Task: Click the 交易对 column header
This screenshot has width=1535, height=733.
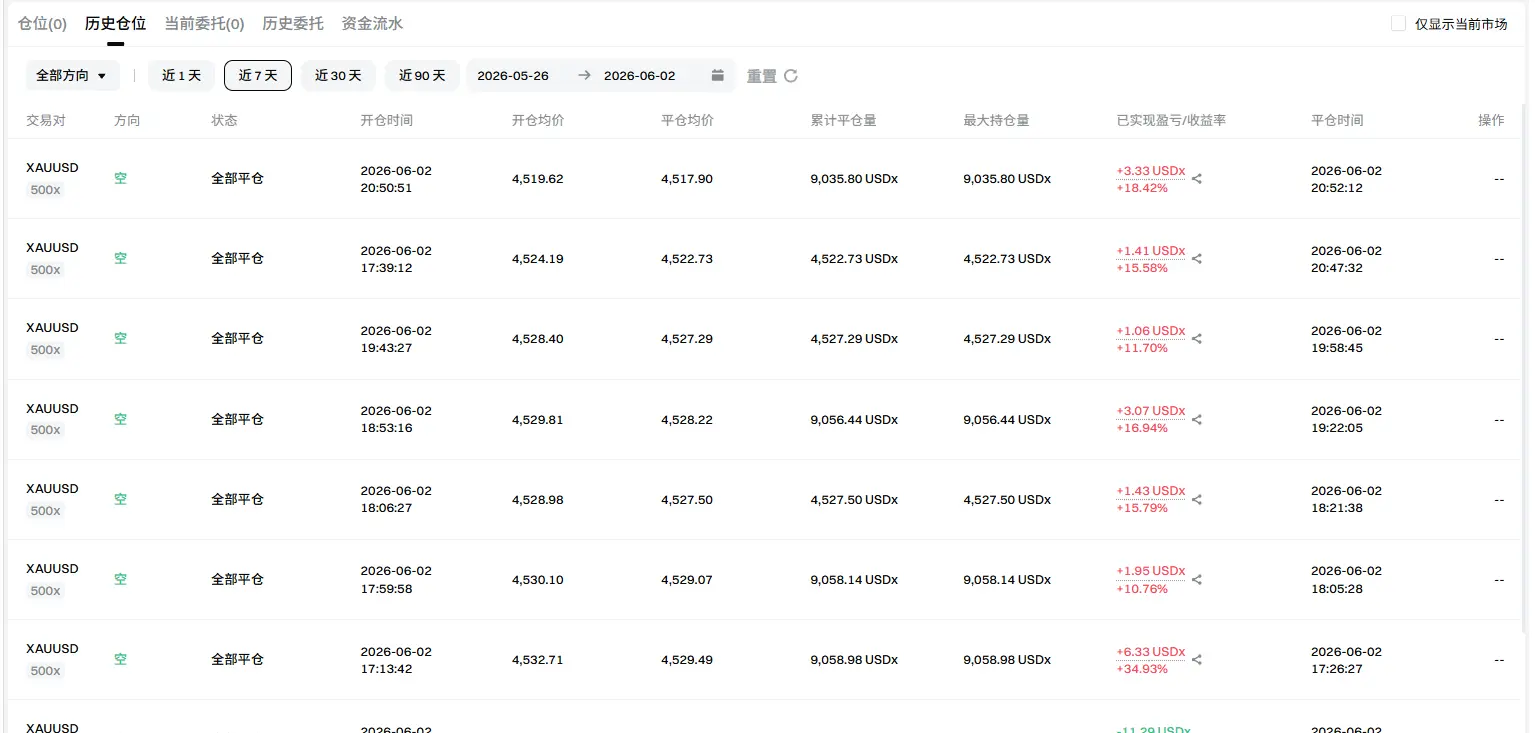Action: pyautogui.click(x=46, y=120)
